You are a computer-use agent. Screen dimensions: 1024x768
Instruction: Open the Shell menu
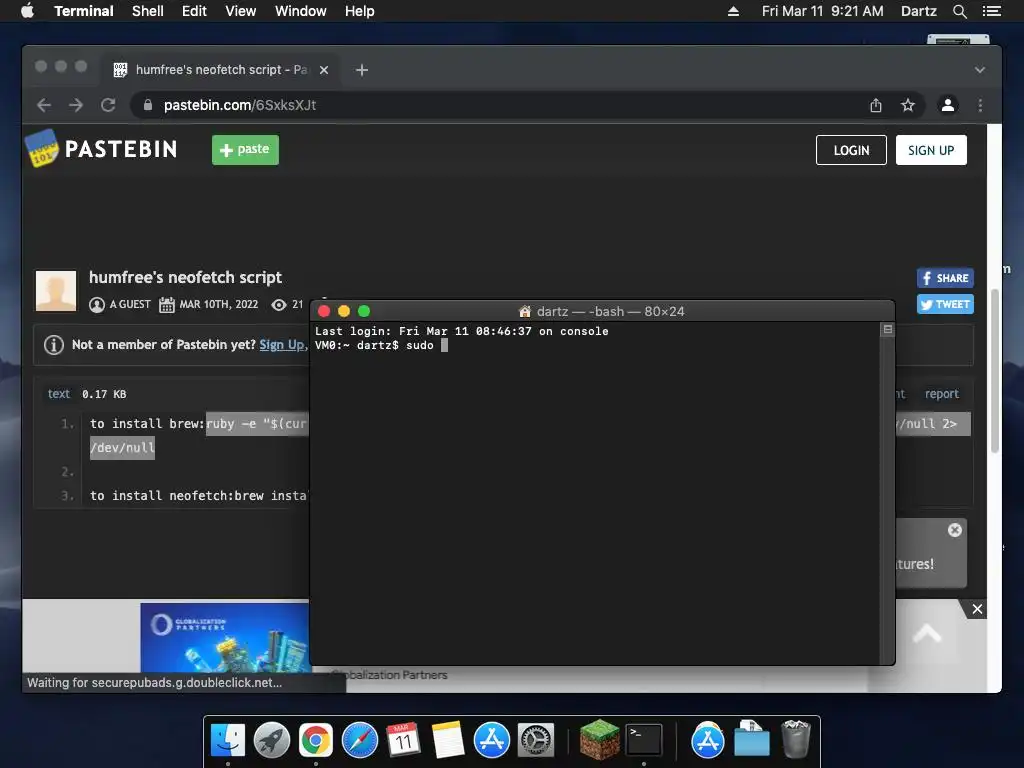[x=148, y=11]
